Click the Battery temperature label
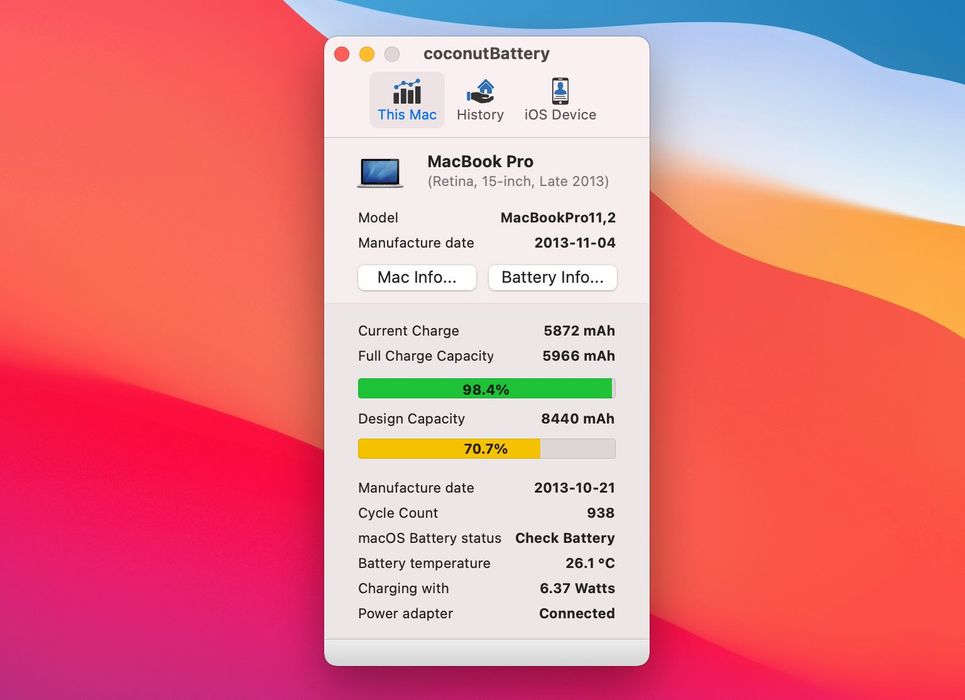The image size is (965, 700). (424, 563)
